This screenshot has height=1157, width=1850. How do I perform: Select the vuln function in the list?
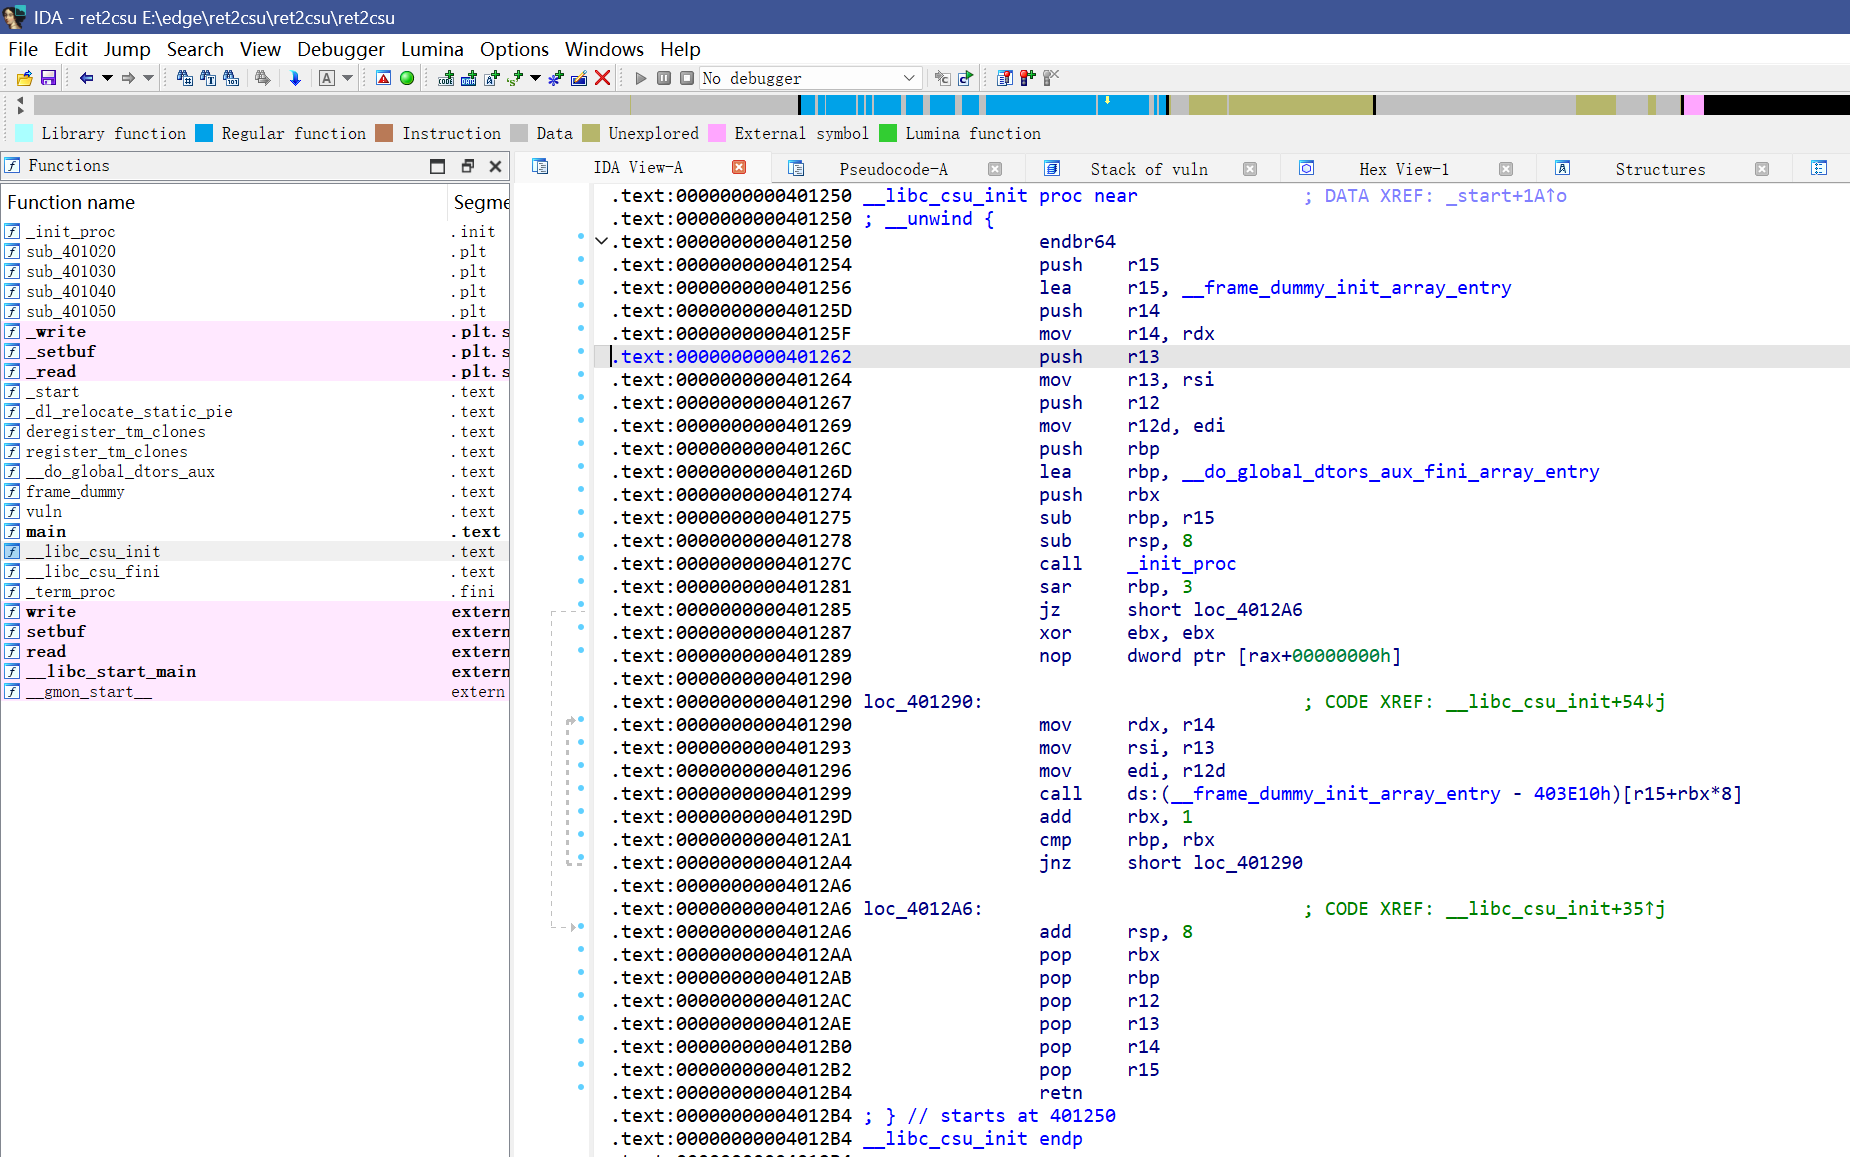(x=44, y=512)
